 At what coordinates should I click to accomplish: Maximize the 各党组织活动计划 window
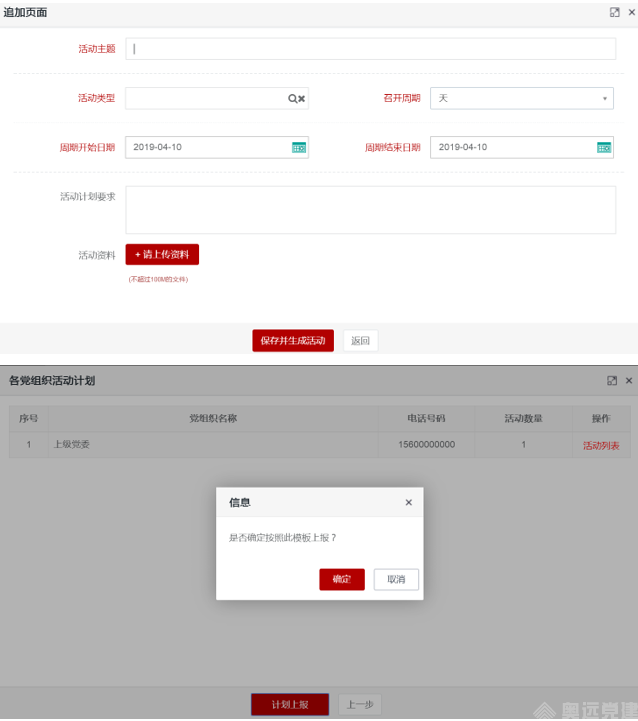[612, 381]
